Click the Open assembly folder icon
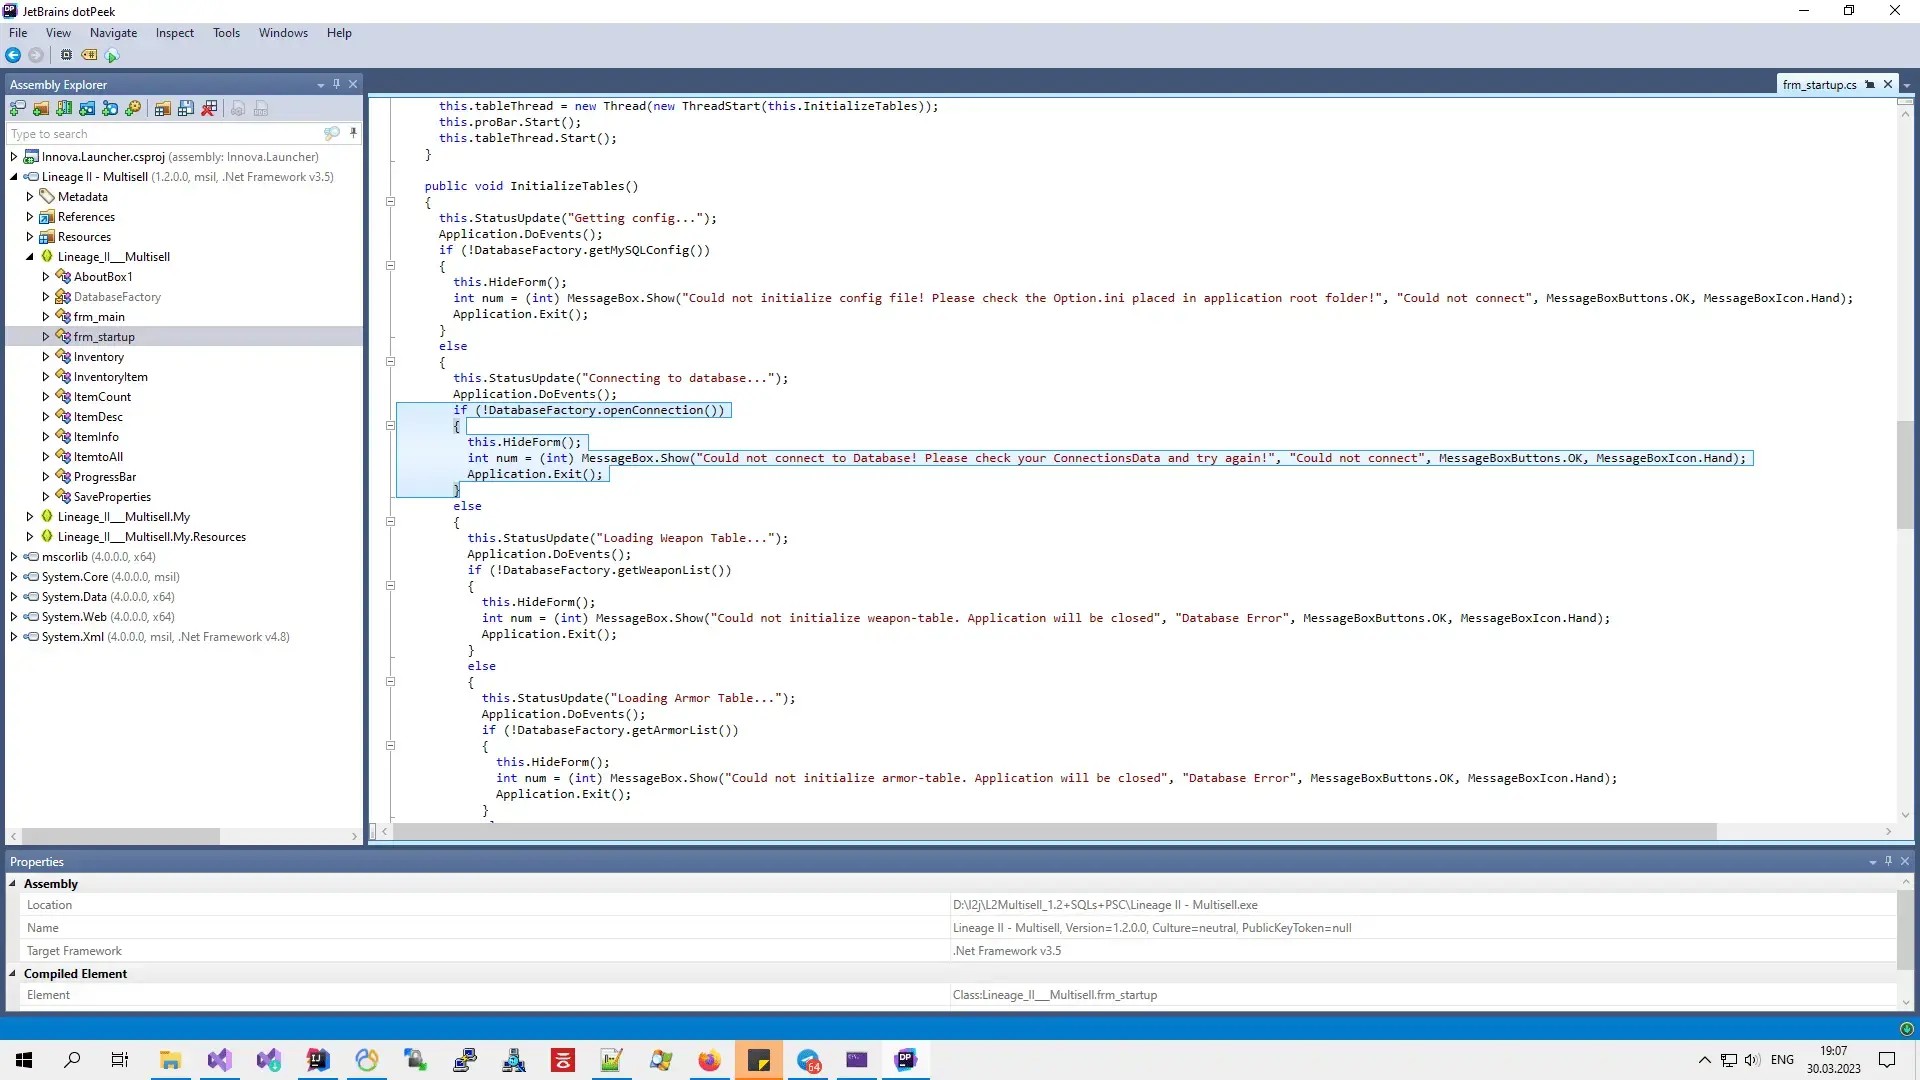 click(x=41, y=108)
